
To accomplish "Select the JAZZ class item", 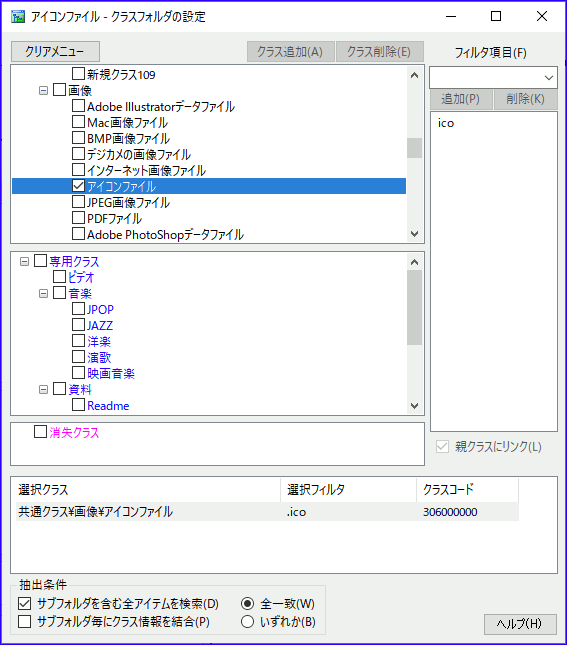I will 100,326.
